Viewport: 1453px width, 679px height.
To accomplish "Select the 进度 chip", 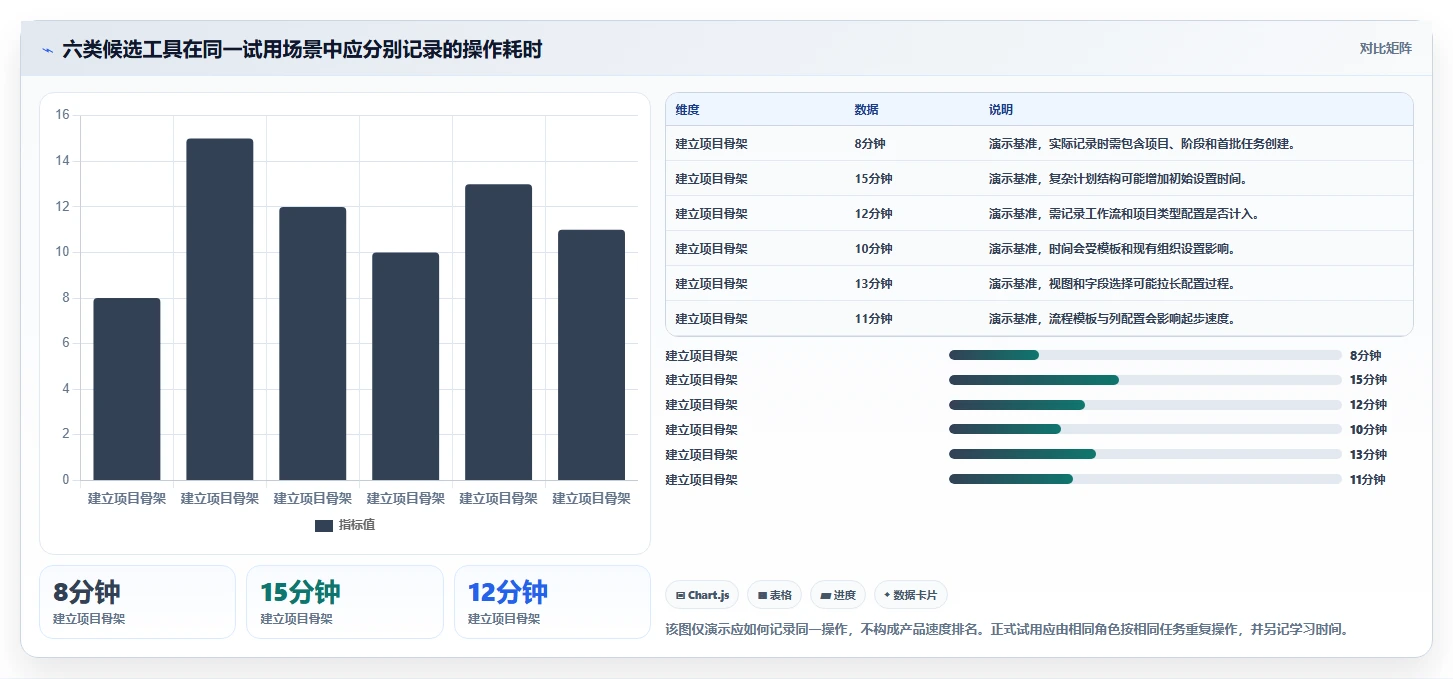I will coord(838,595).
